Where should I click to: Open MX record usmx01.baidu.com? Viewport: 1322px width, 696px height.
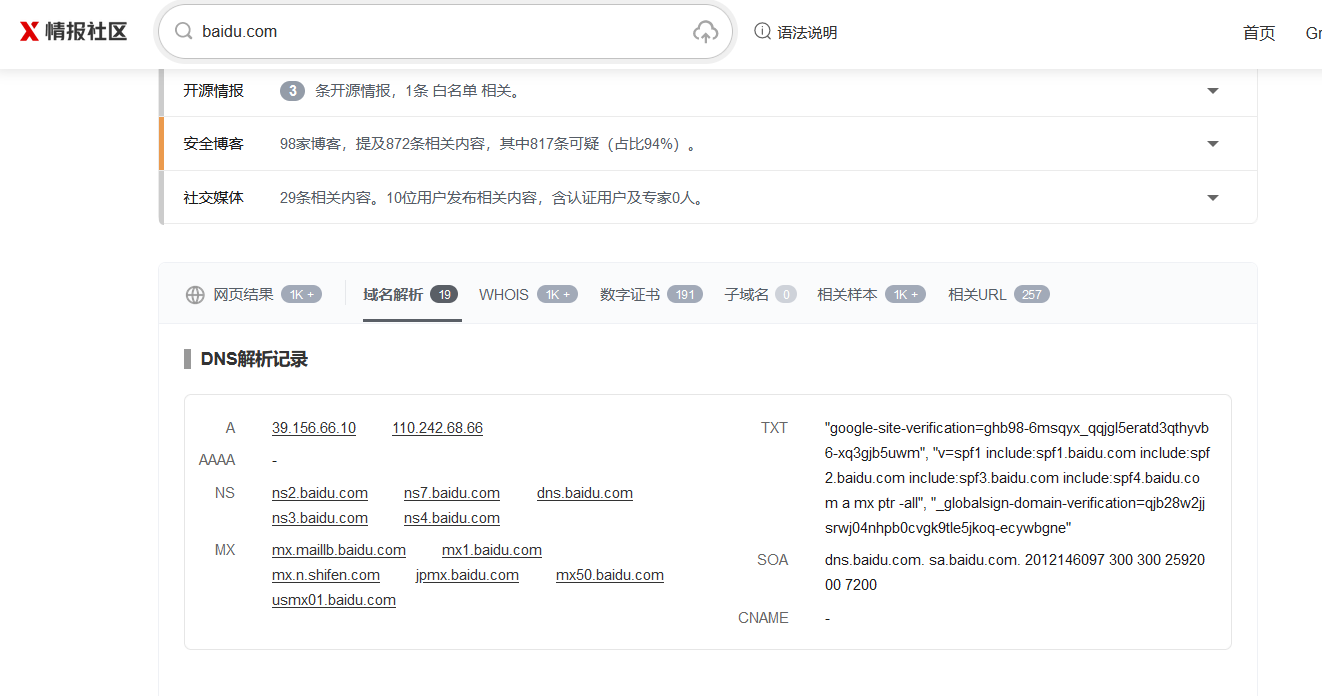[x=334, y=600]
